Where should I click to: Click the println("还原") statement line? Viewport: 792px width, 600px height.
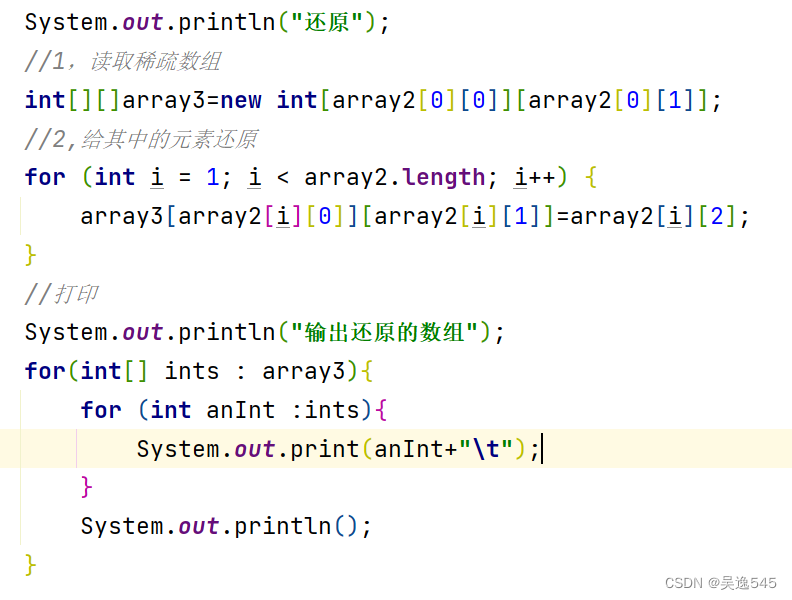207,22
